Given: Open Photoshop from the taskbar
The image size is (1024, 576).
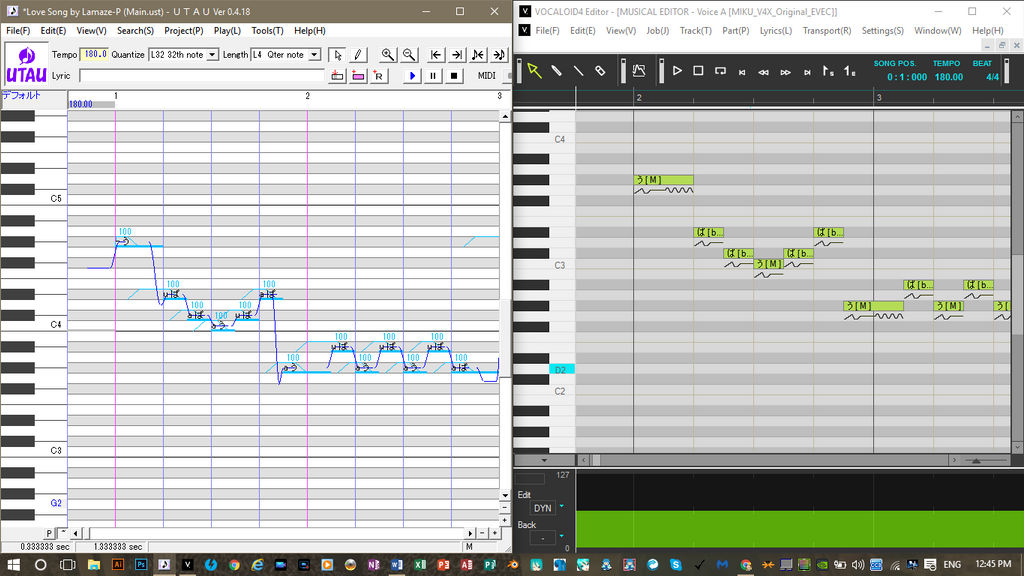Looking at the screenshot, I should pyautogui.click(x=140, y=564).
